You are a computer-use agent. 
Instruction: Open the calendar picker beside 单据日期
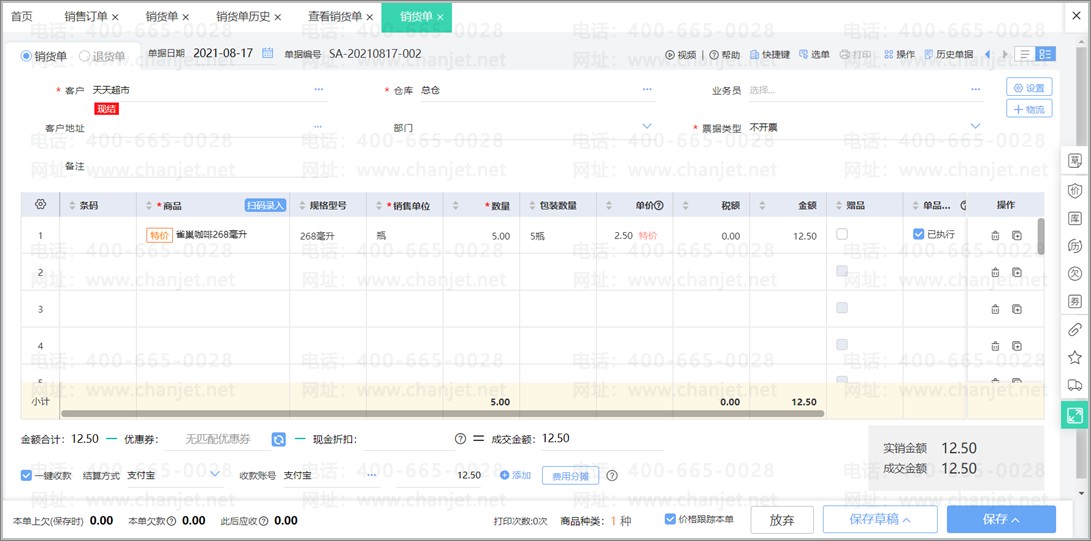pos(267,54)
